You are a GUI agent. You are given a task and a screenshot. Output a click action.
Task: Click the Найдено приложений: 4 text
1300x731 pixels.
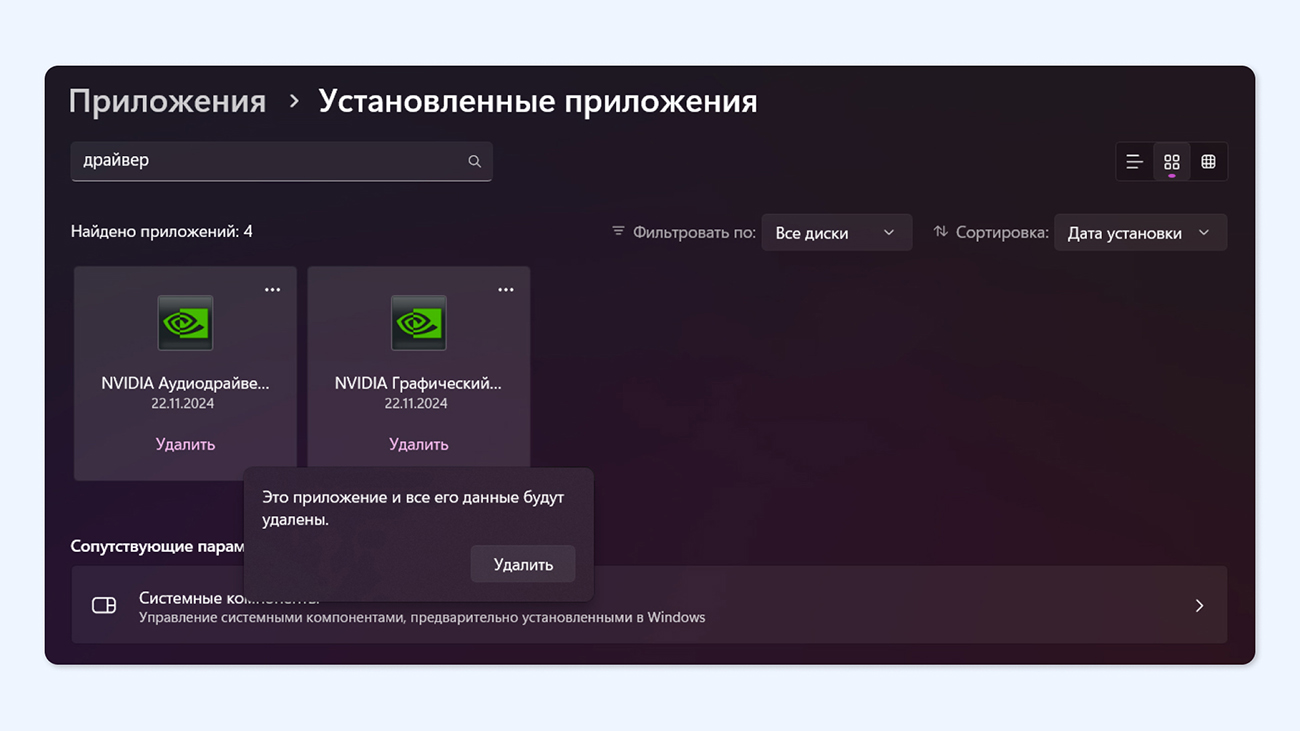click(x=161, y=232)
